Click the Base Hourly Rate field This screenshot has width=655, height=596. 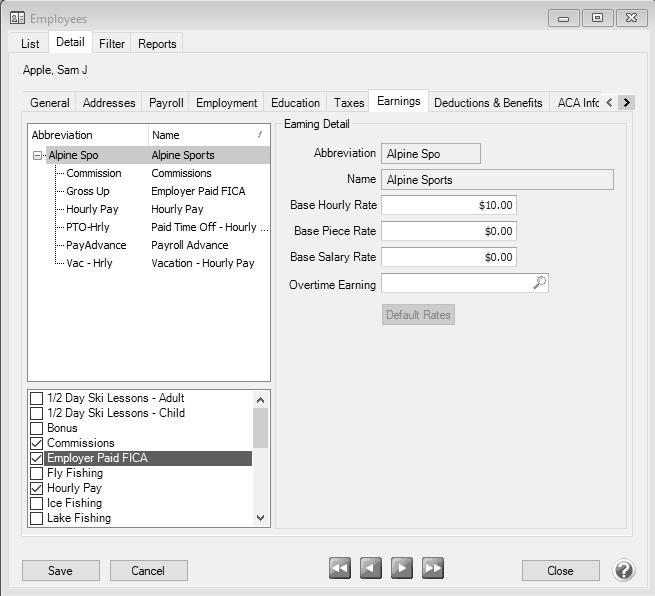448,205
